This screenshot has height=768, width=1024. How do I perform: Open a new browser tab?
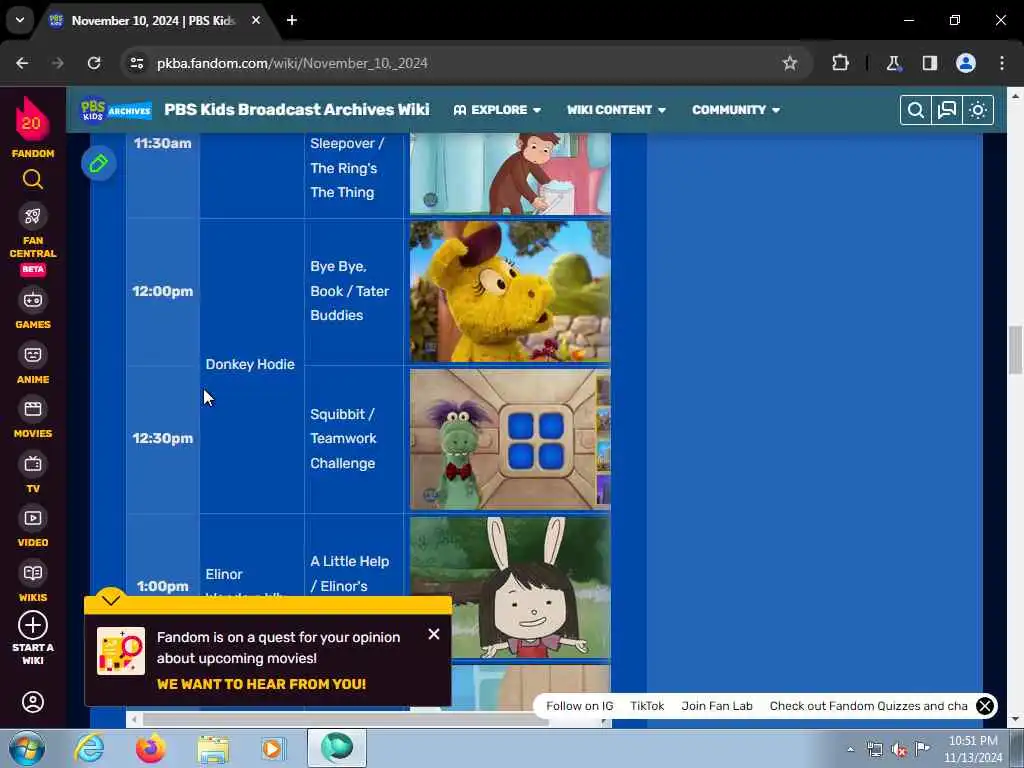coord(292,20)
